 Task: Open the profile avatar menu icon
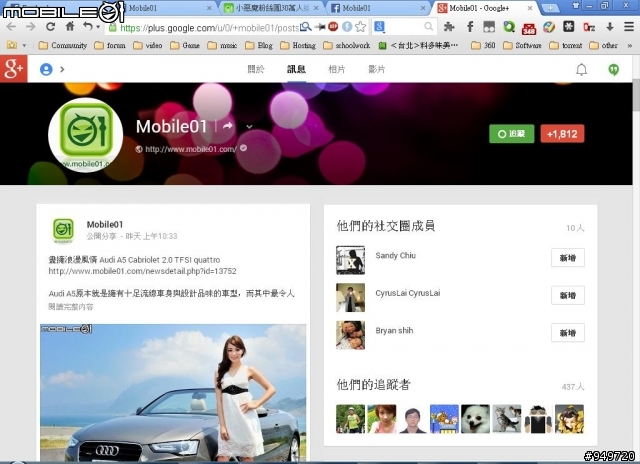(x=46, y=69)
